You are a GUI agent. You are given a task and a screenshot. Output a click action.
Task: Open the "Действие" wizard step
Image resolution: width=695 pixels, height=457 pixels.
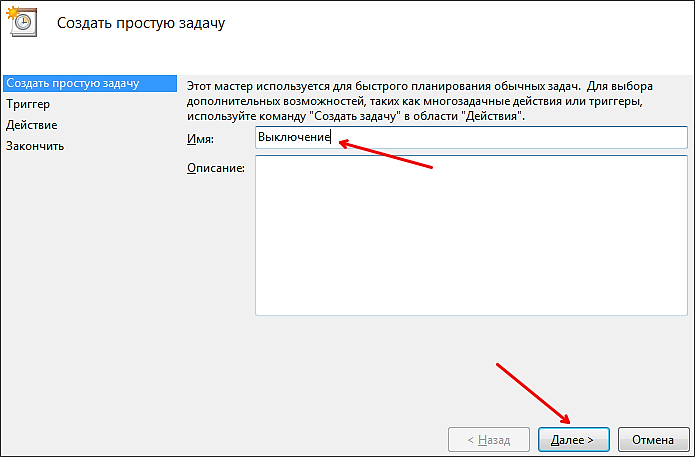(31, 125)
